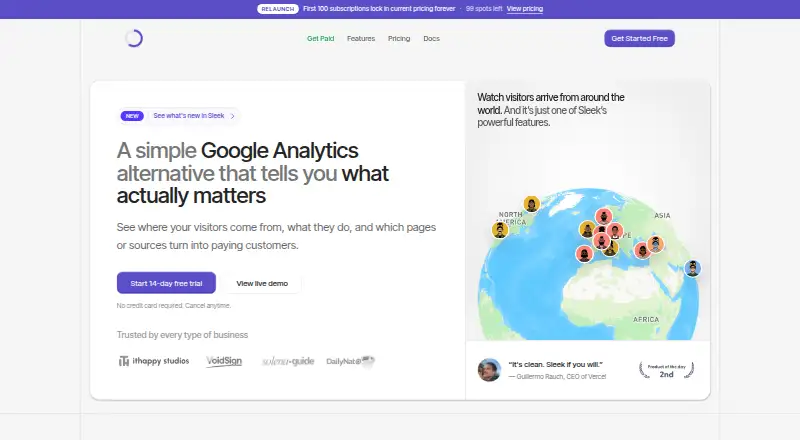Image resolution: width=800 pixels, height=440 pixels.
Task: Click the blue visitor avatar at globe's right edge
Action: coord(692,268)
